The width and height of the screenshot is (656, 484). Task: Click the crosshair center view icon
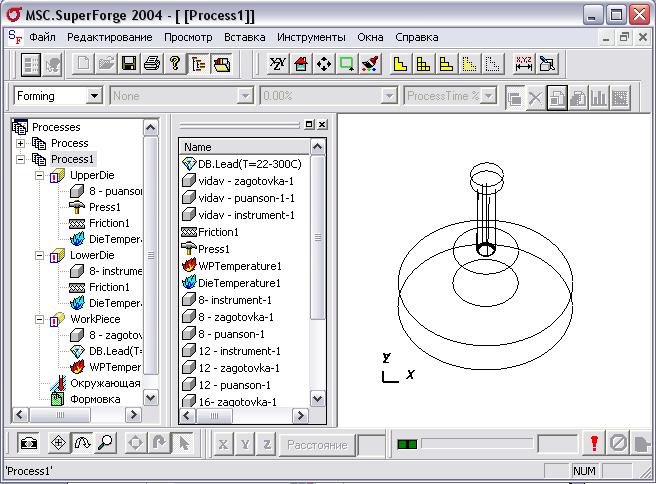[x=58, y=443]
